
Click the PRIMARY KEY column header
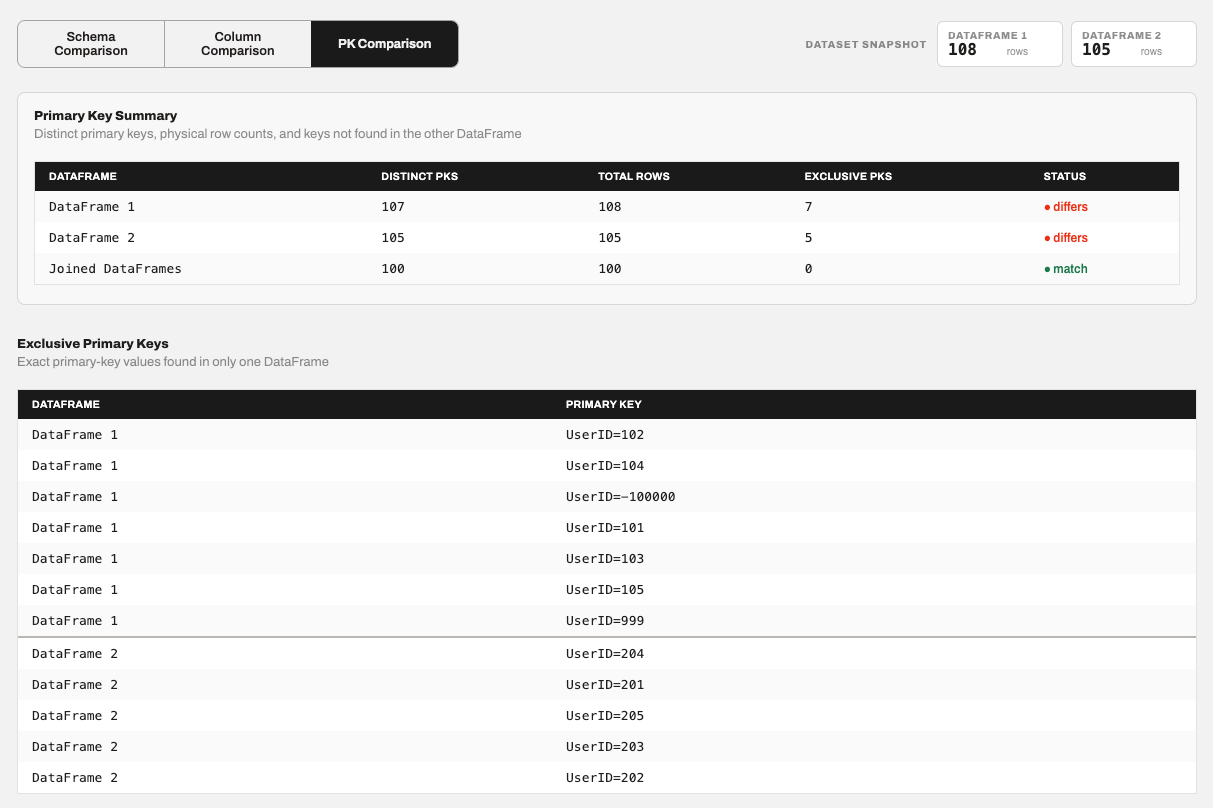pyautogui.click(x=604, y=404)
